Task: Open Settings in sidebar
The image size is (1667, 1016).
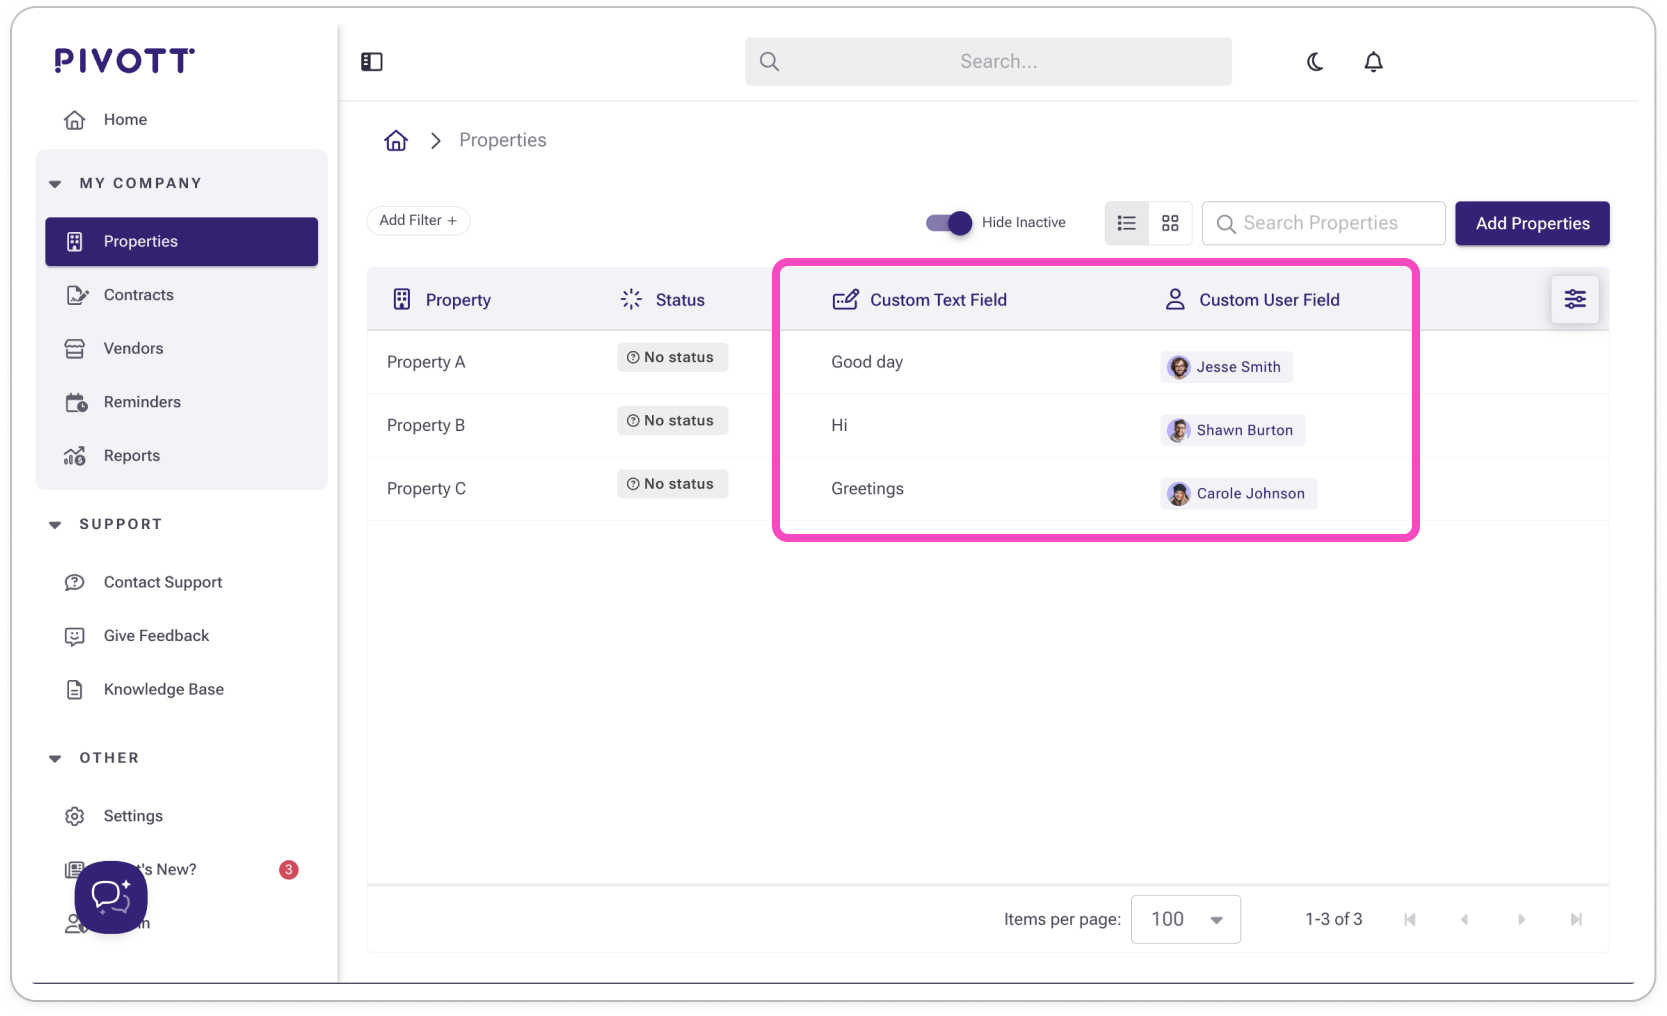Action: coord(182,817)
